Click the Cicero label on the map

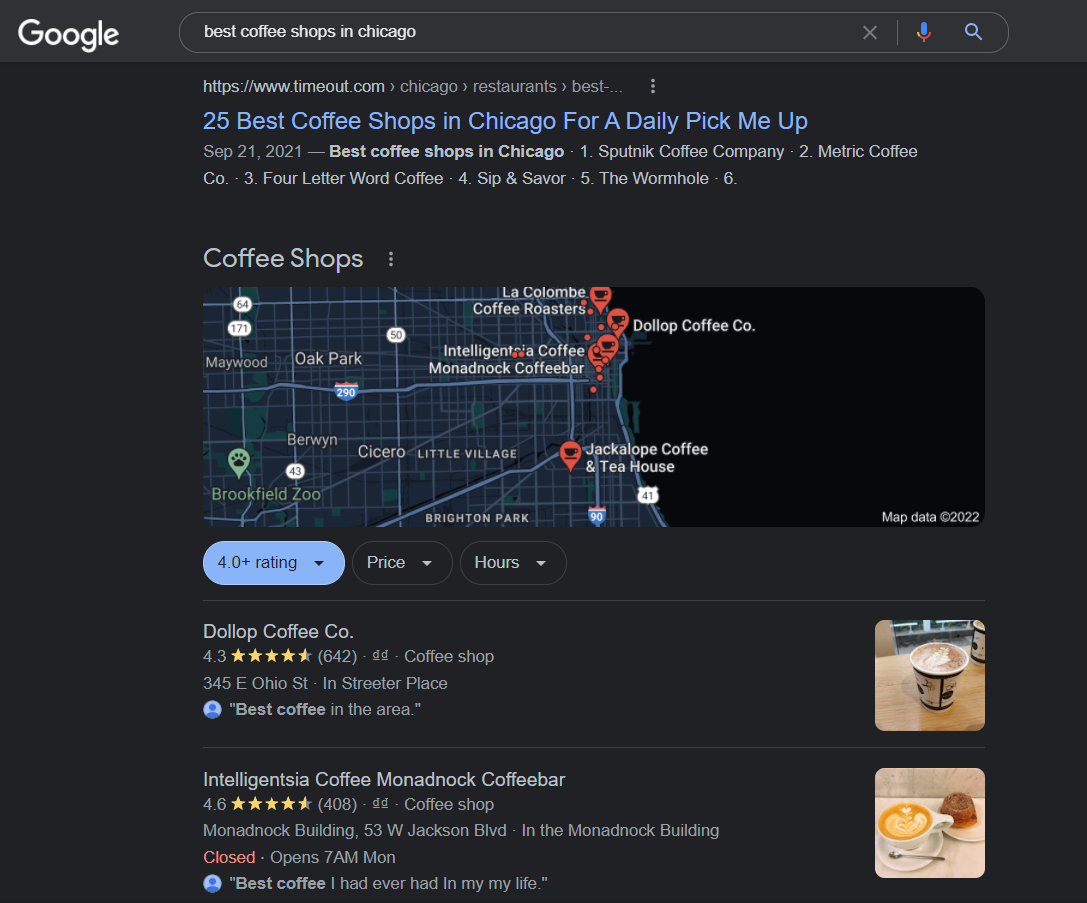coord(381,452)
